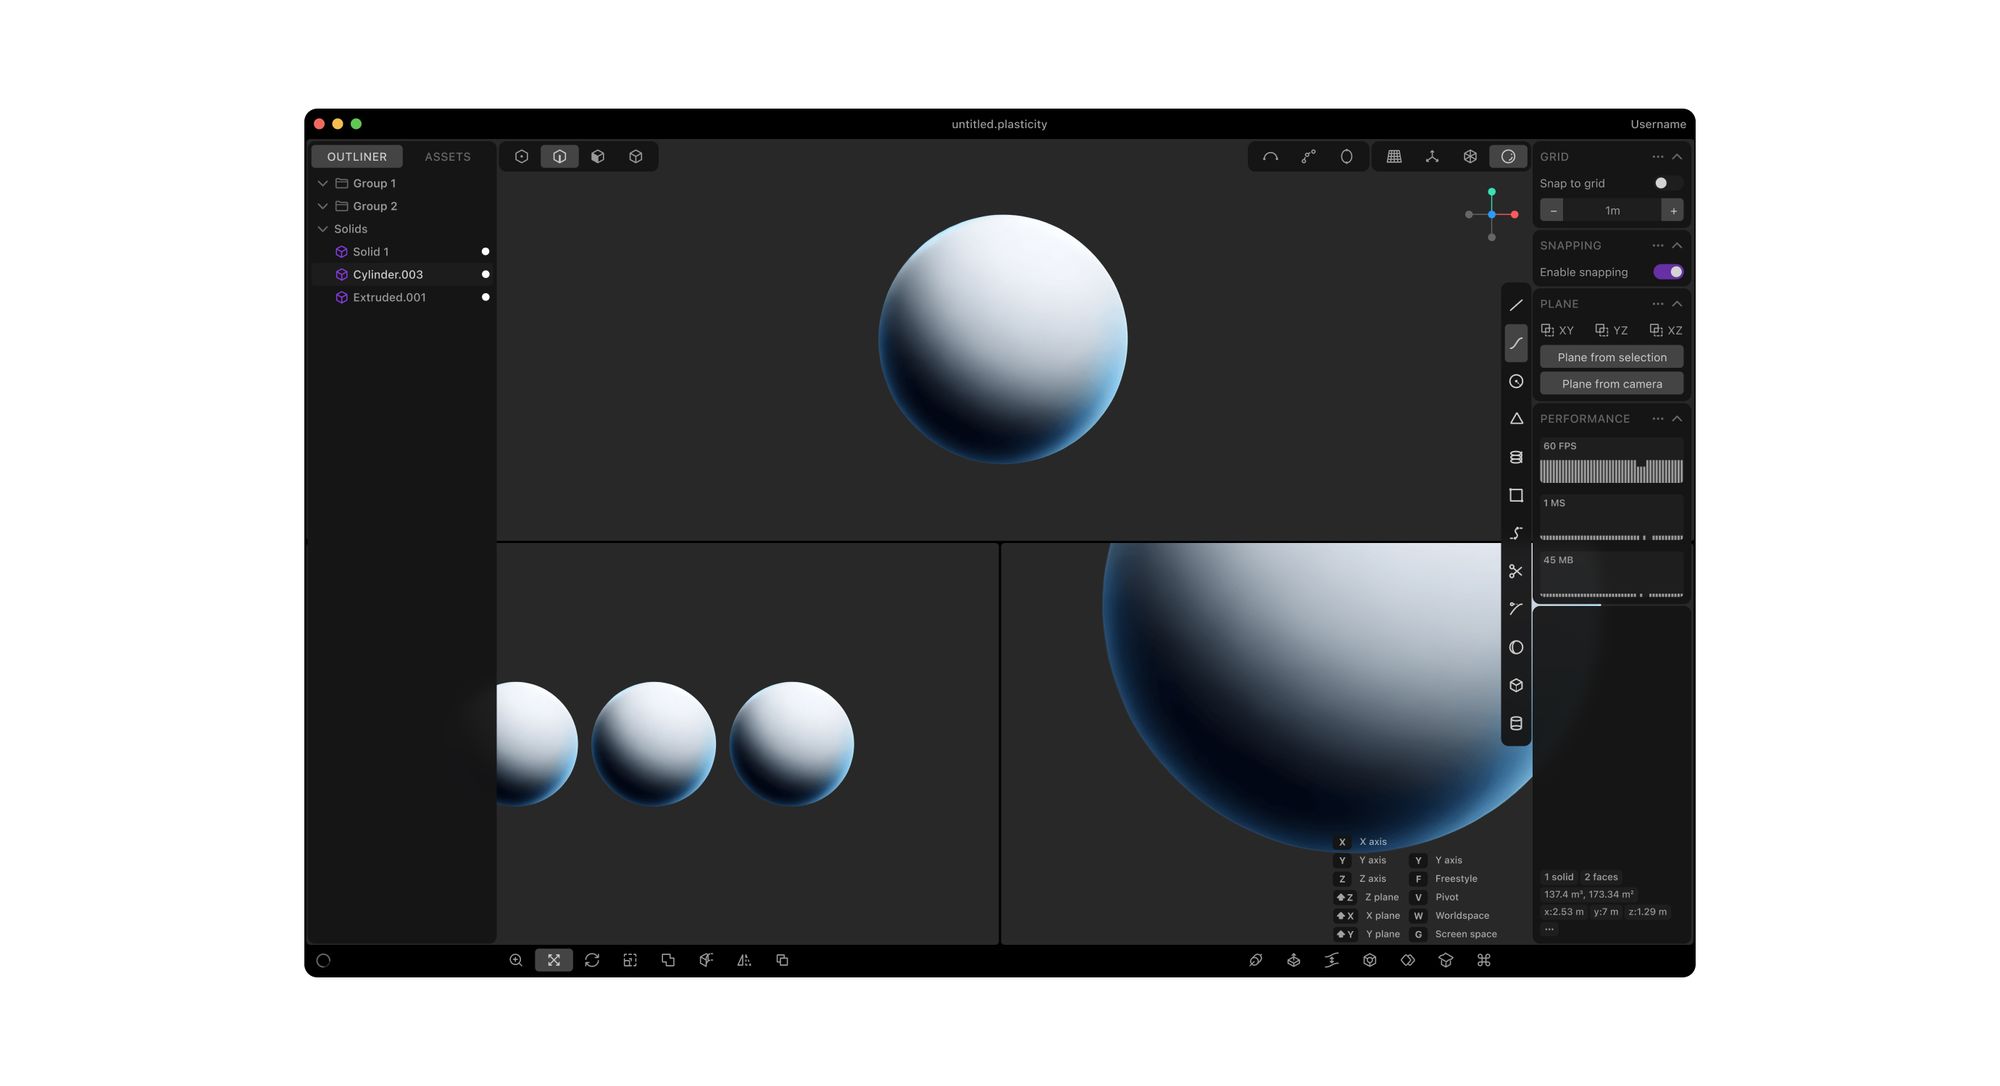Choose the Cylinder tool at toolbar bottom
This screenshot has width=2000, height=1086.
tap(1516, 723)
